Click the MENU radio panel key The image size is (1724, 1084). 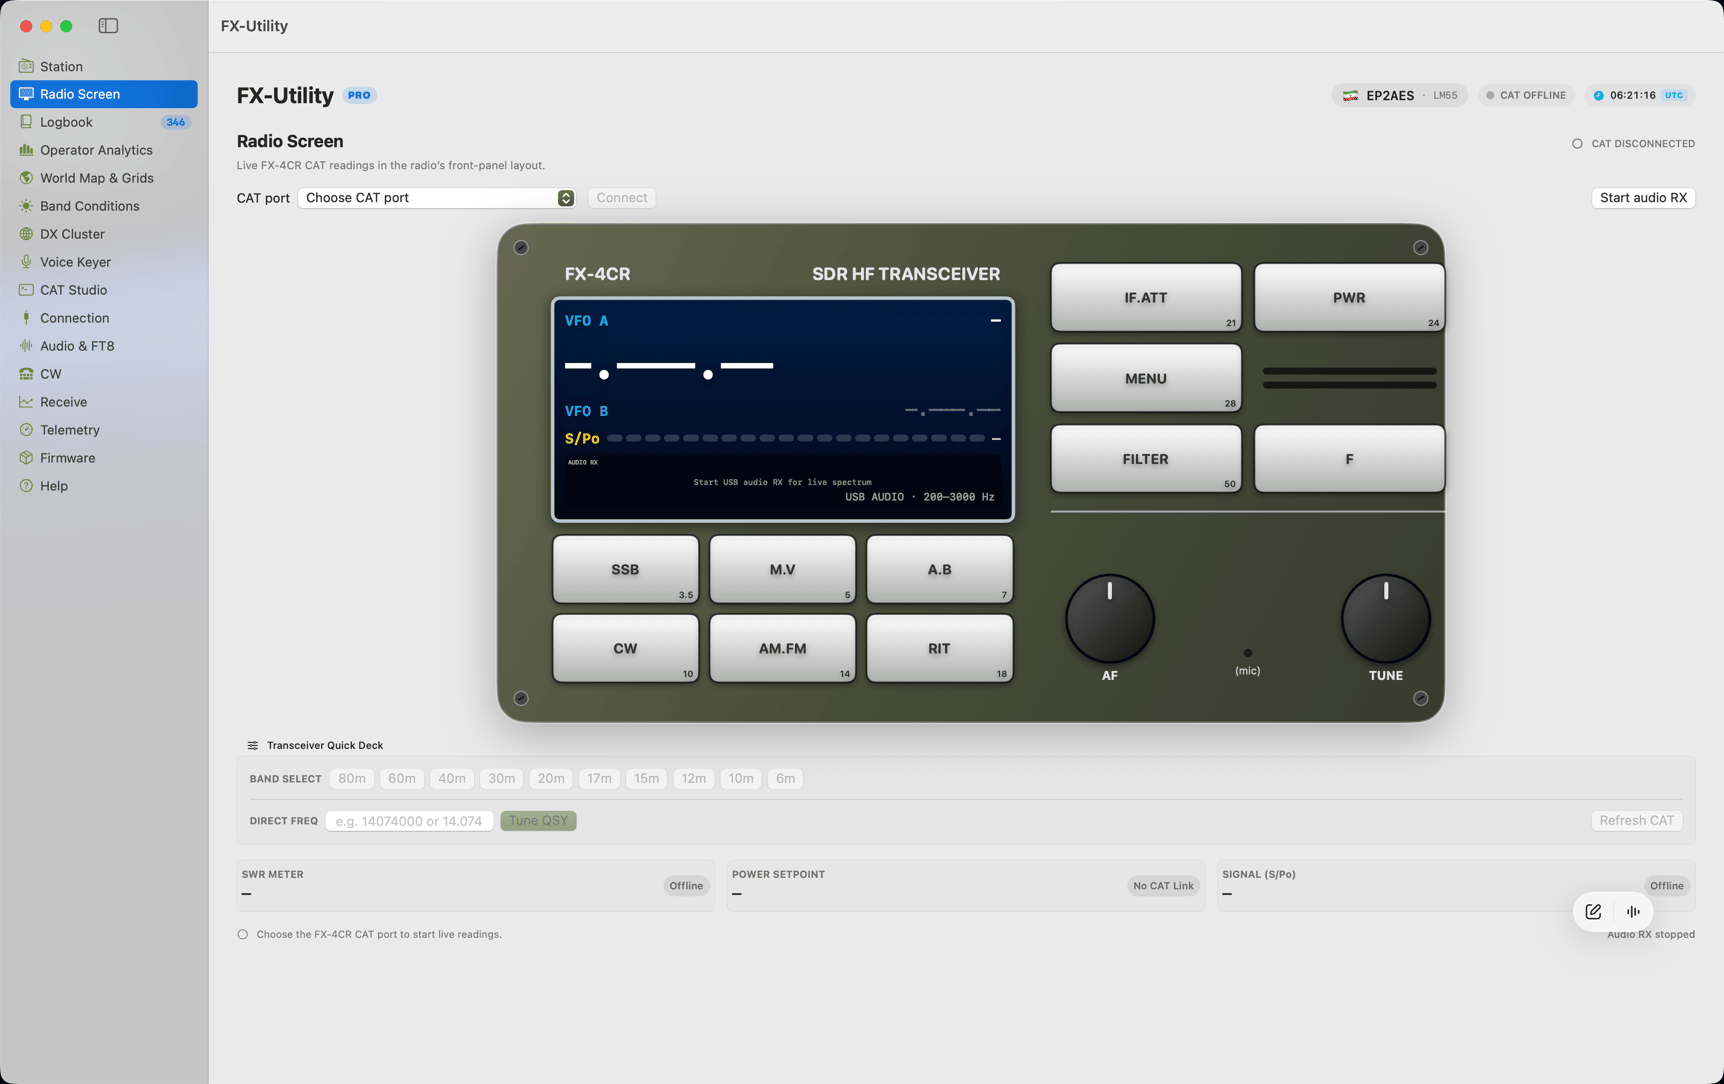[x=1146, y=379]
